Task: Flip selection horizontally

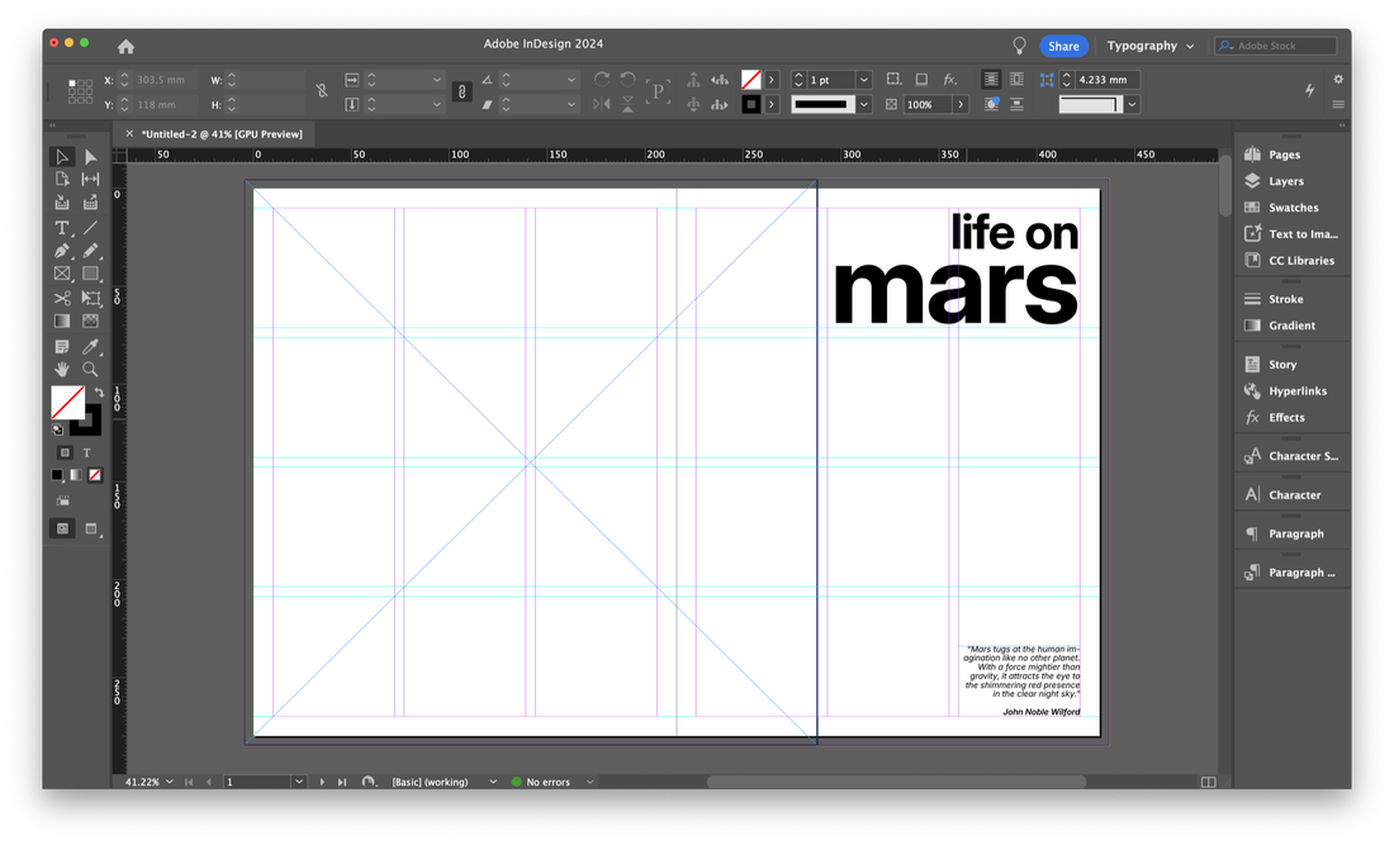Action: point(601,104)
